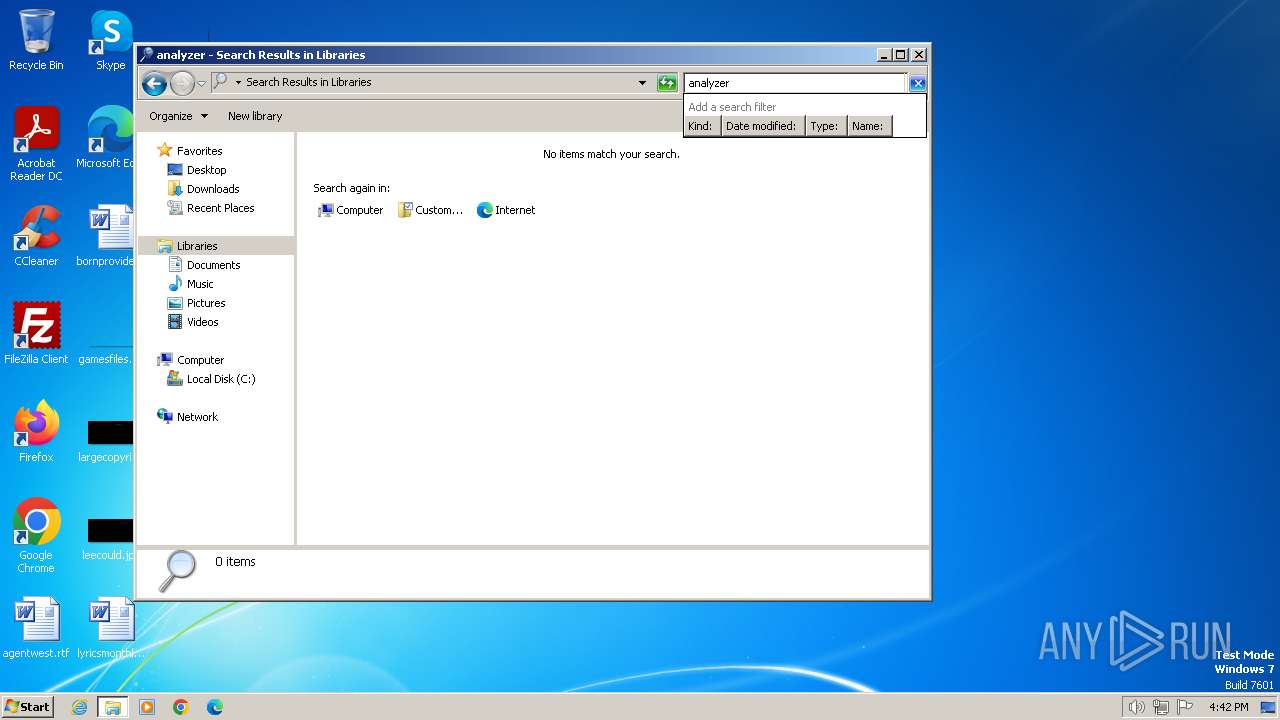Image resolution: width=1280 pixels, height=720 pixels.
Task: Click the volume speaker tray icon
Action: (1136, 707)
